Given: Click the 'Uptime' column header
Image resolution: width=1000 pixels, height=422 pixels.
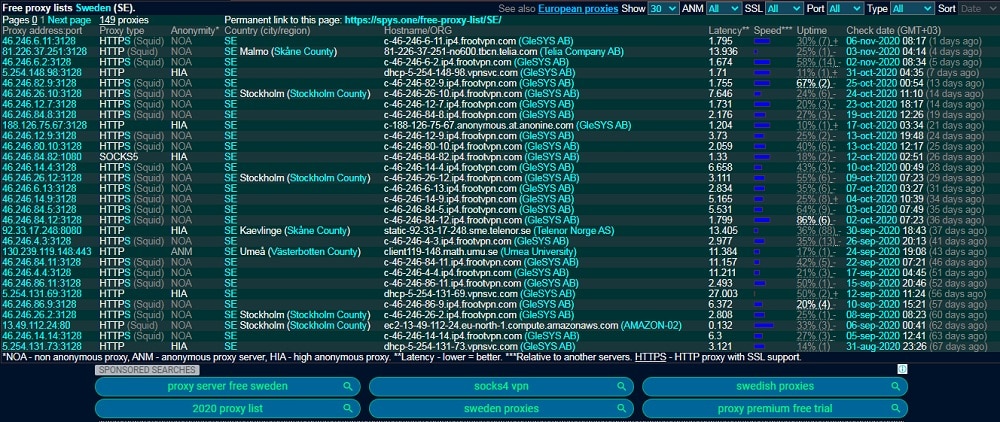Looking at the screenshot, I should [812, 31].
